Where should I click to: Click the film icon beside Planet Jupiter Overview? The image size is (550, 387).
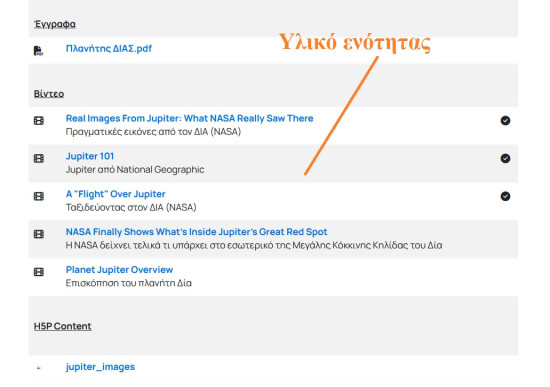tap(39, 272)
